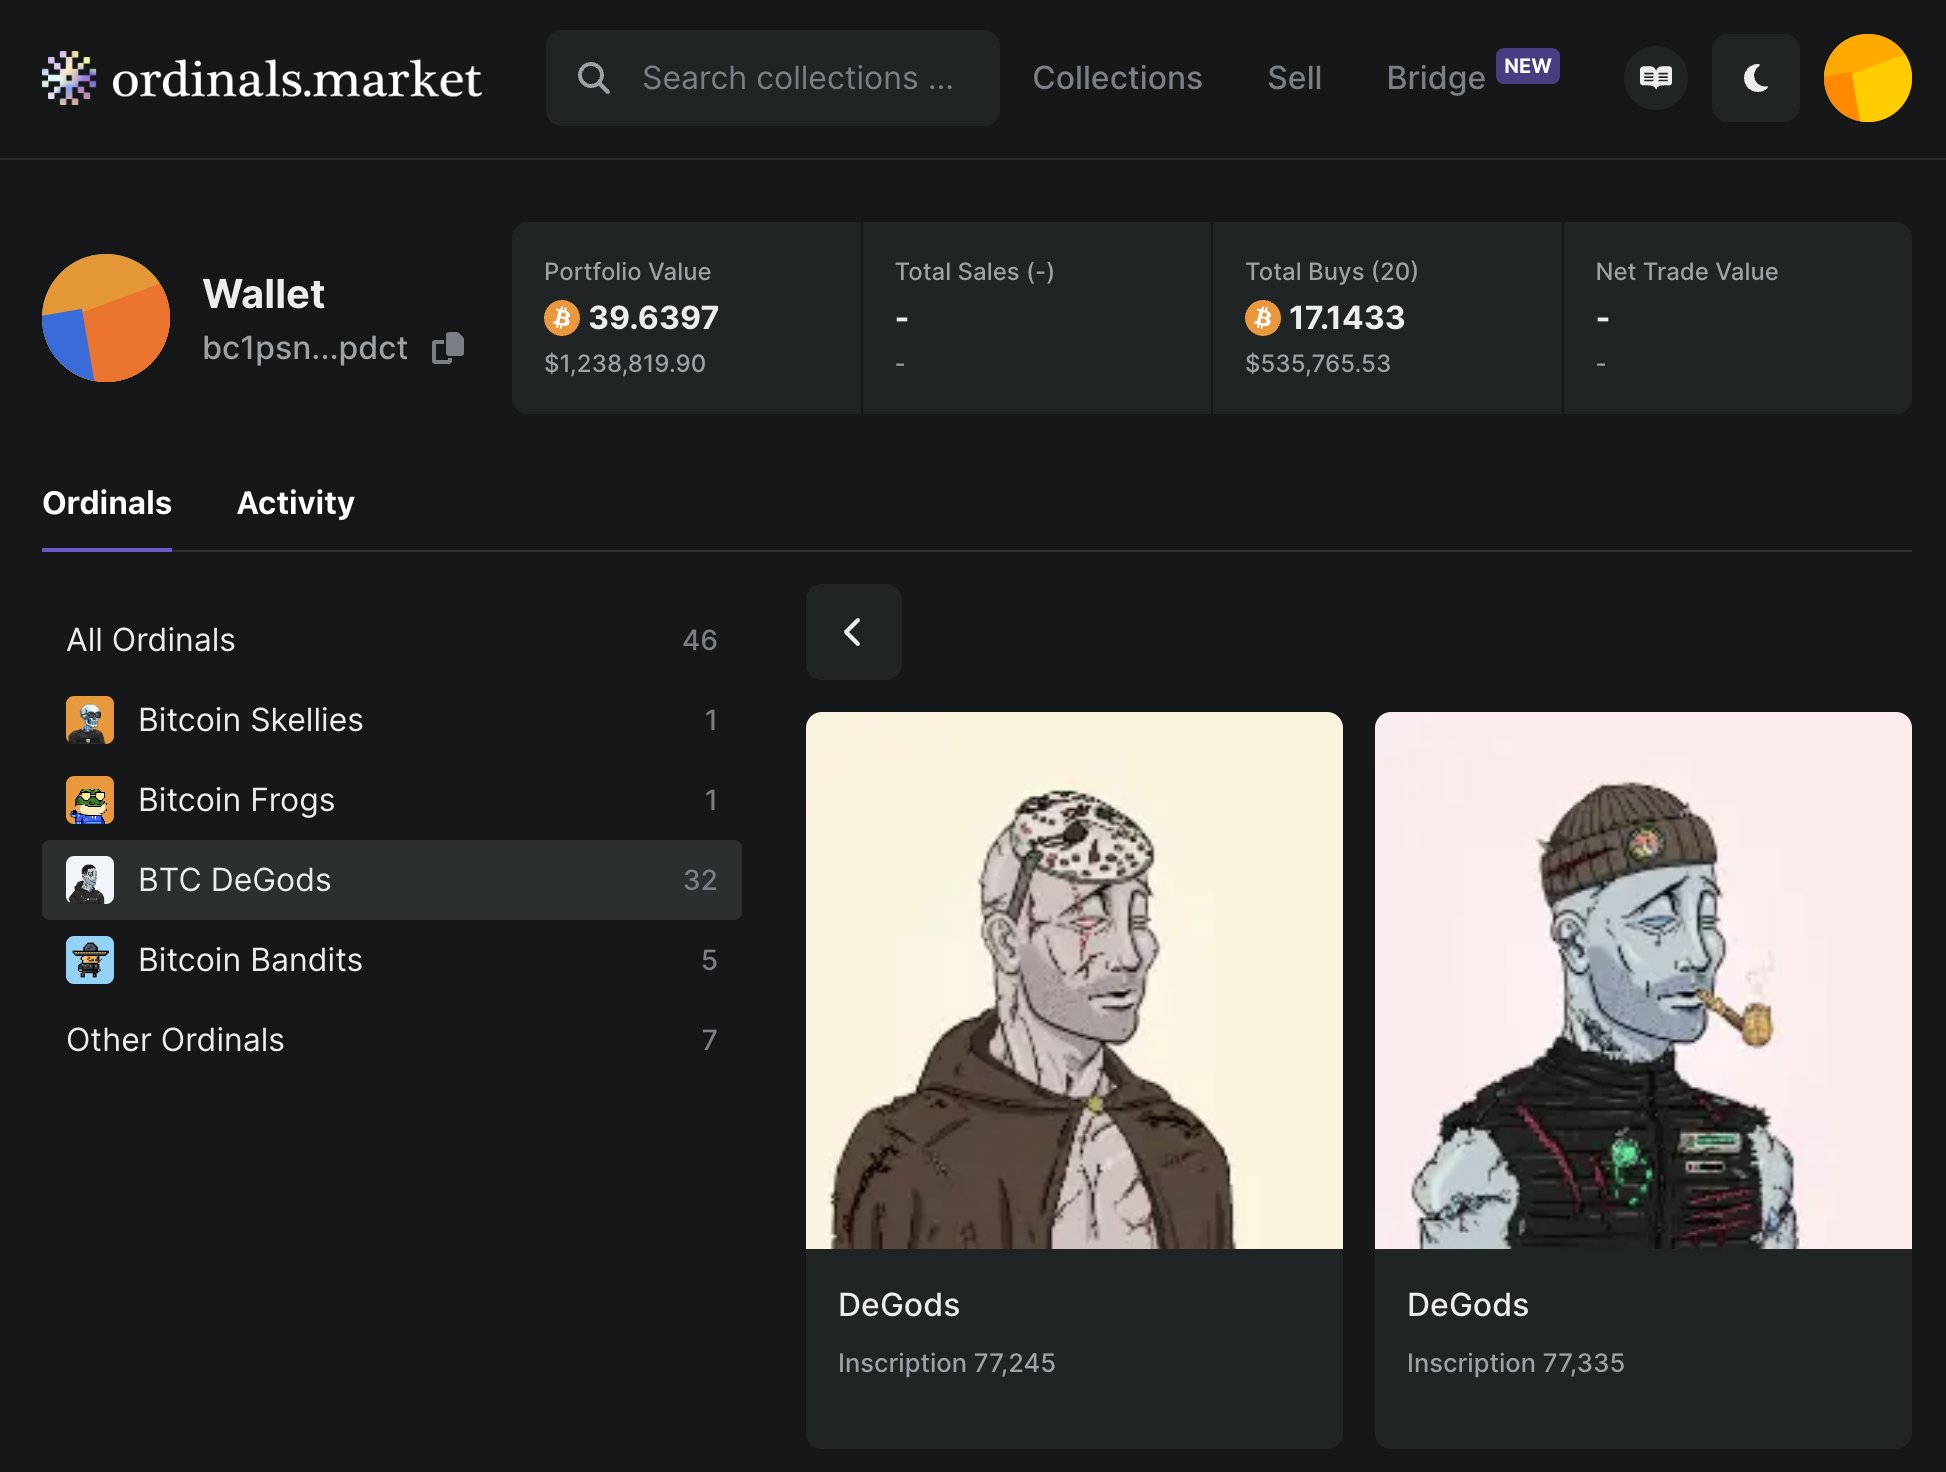This screenshot has height=1472, width=1946.
Task: Toggle dark mode moon button
Action: click(1755, 78)
